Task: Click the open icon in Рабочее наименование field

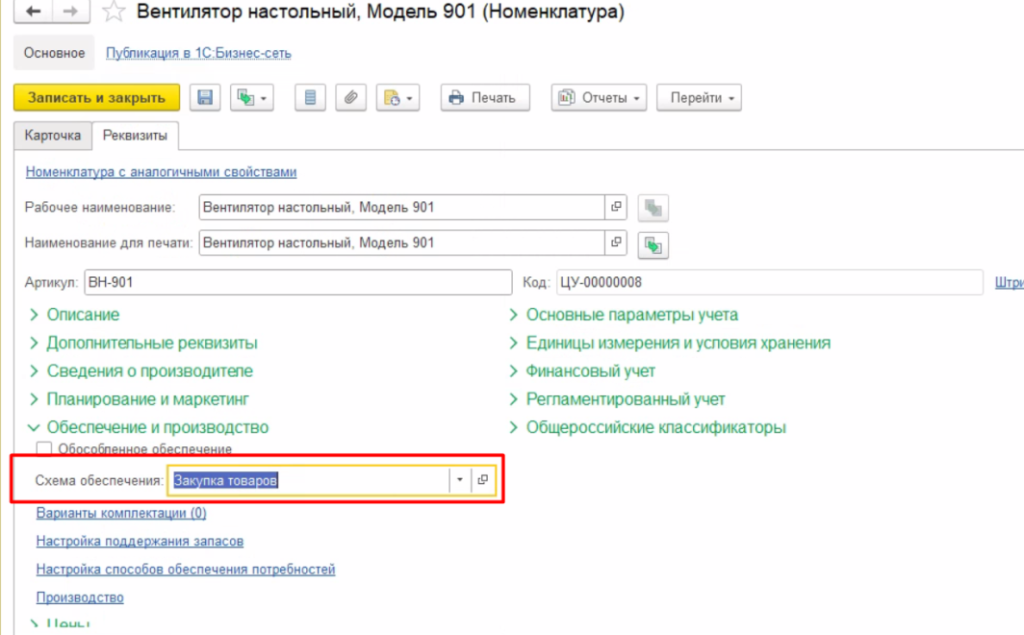Action: (x=617, y=208)
